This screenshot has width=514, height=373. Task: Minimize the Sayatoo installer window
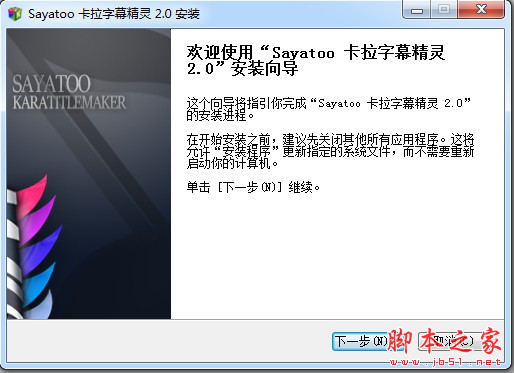[416, 9]
